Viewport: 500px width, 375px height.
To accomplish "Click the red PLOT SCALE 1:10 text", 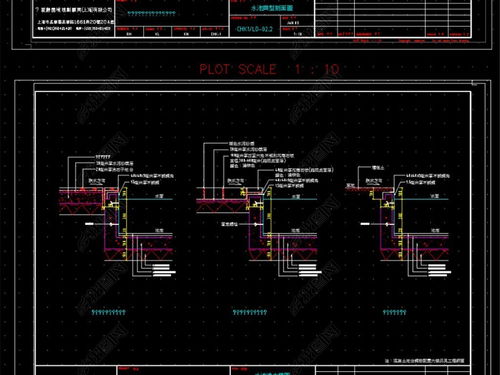I will pos(269,69).
